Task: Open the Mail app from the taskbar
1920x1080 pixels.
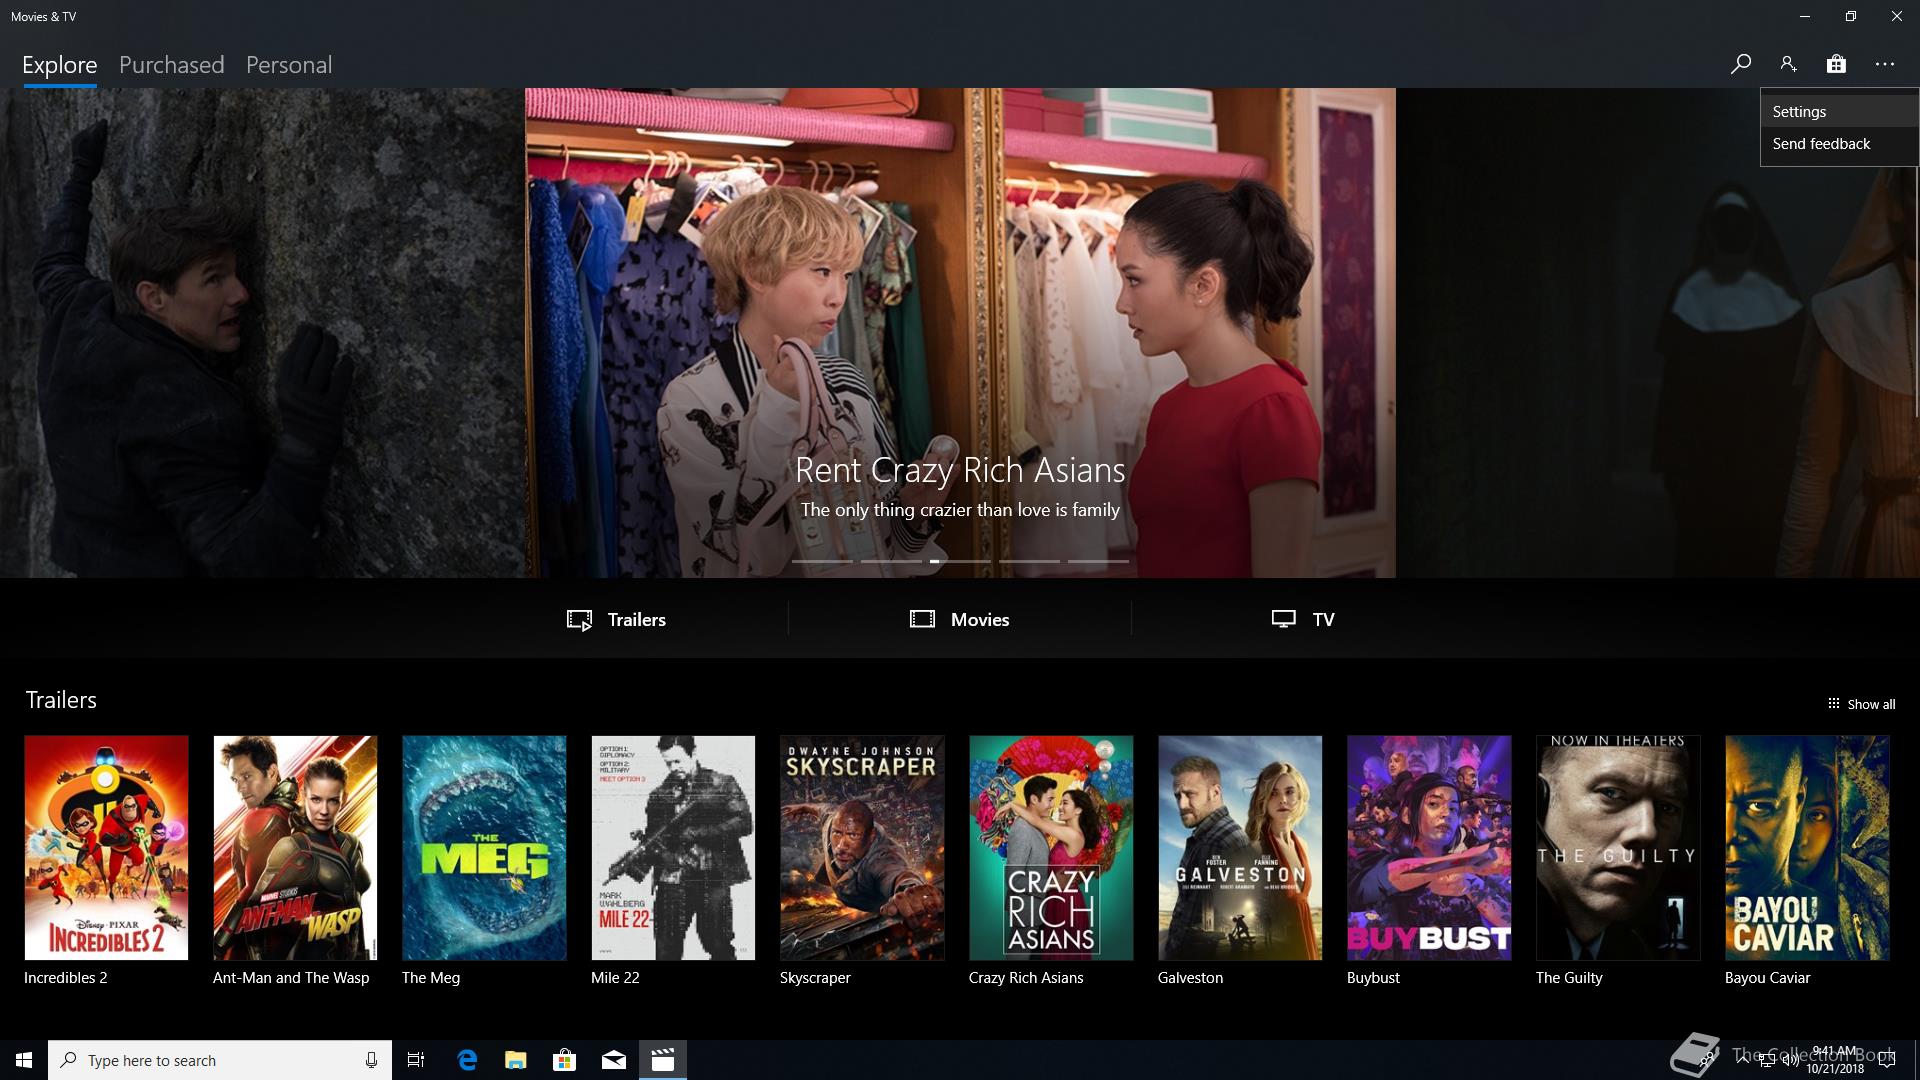Action: (x=614, y=1060)
